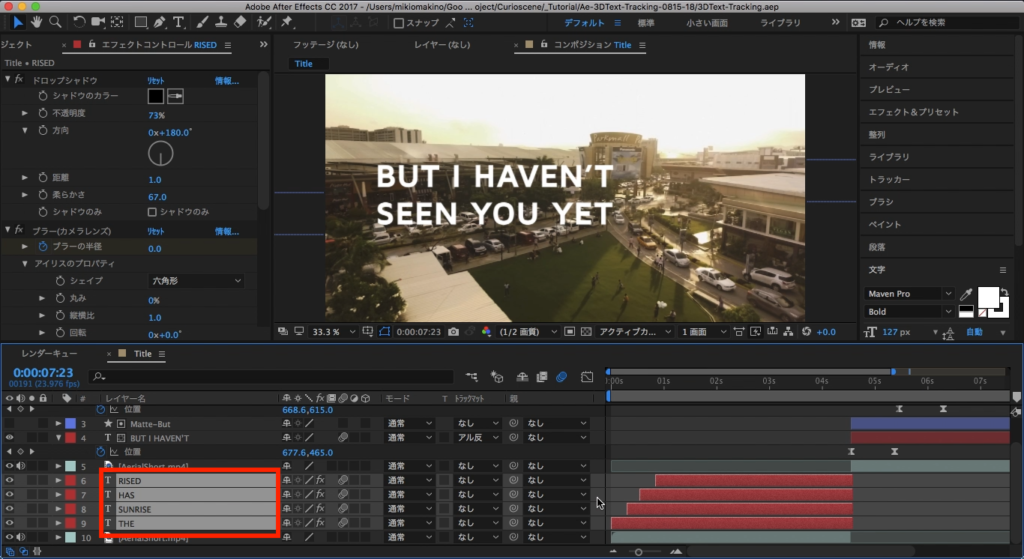
Task: Click the snapshot camera icon in viewer
Action: click(x=454, y=332)
